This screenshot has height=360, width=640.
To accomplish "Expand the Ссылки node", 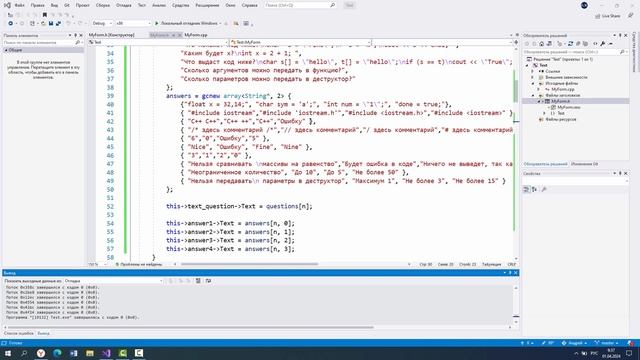I will pos(532,71).
